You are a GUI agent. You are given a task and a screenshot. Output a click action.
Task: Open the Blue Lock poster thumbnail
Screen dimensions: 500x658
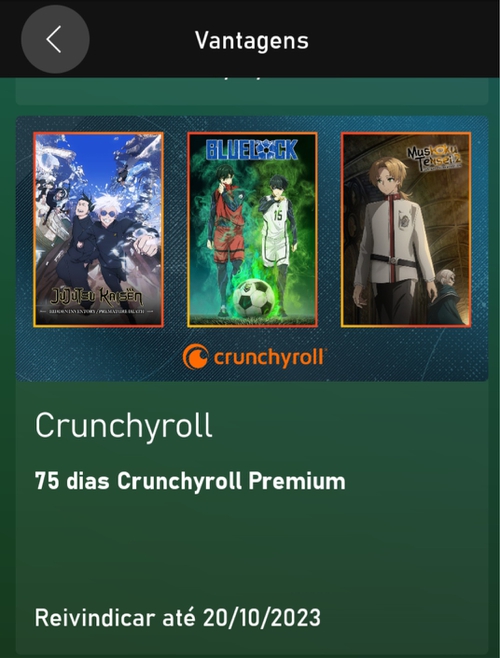tap(252, 230)
